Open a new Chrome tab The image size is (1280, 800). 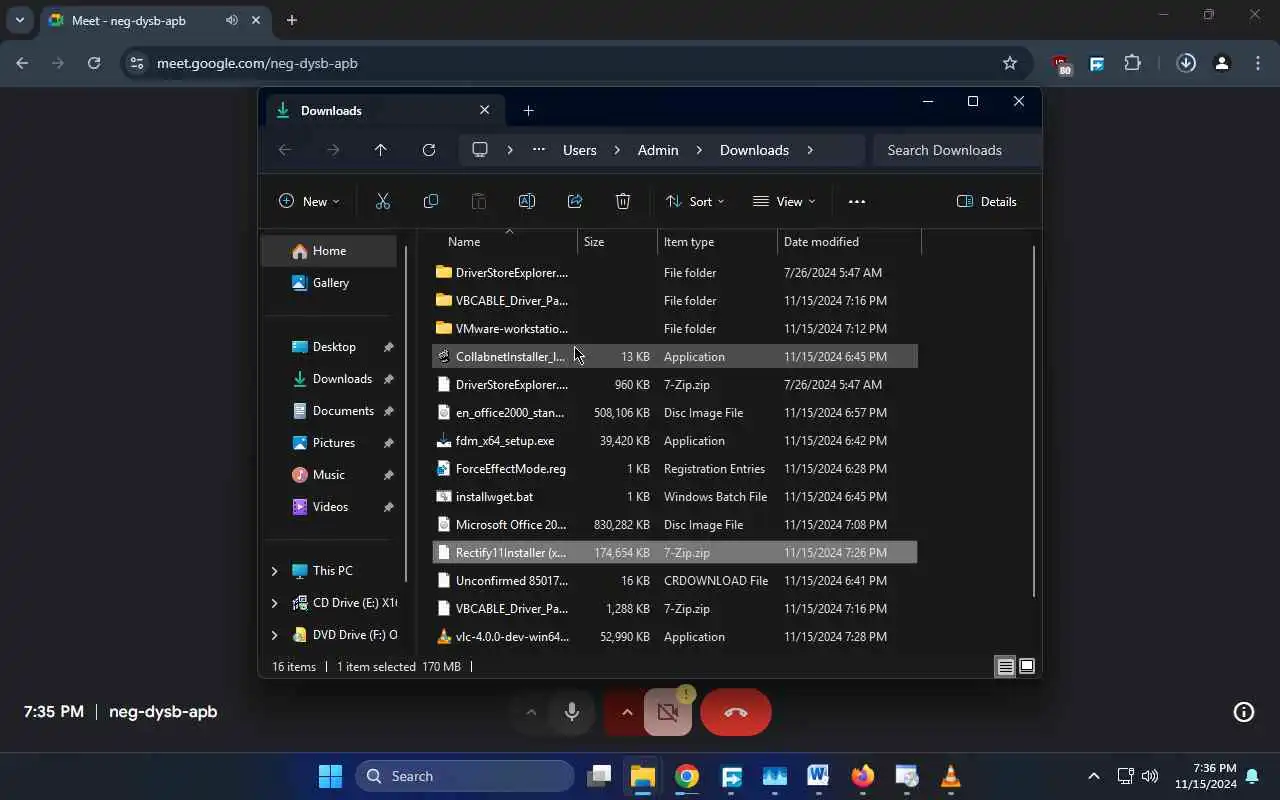click(292, 20)
